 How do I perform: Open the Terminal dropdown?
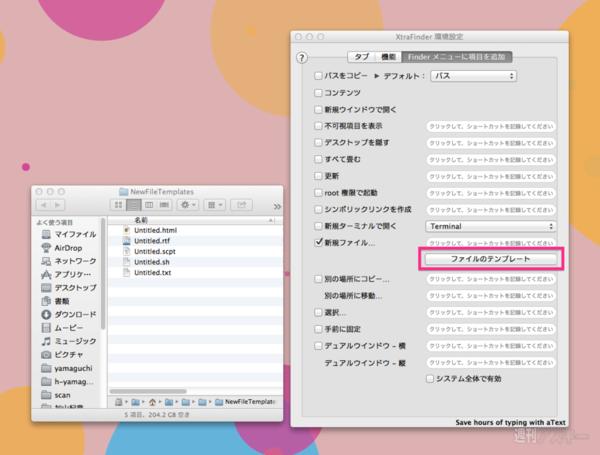pyautogui.click(x=491, y=226)
